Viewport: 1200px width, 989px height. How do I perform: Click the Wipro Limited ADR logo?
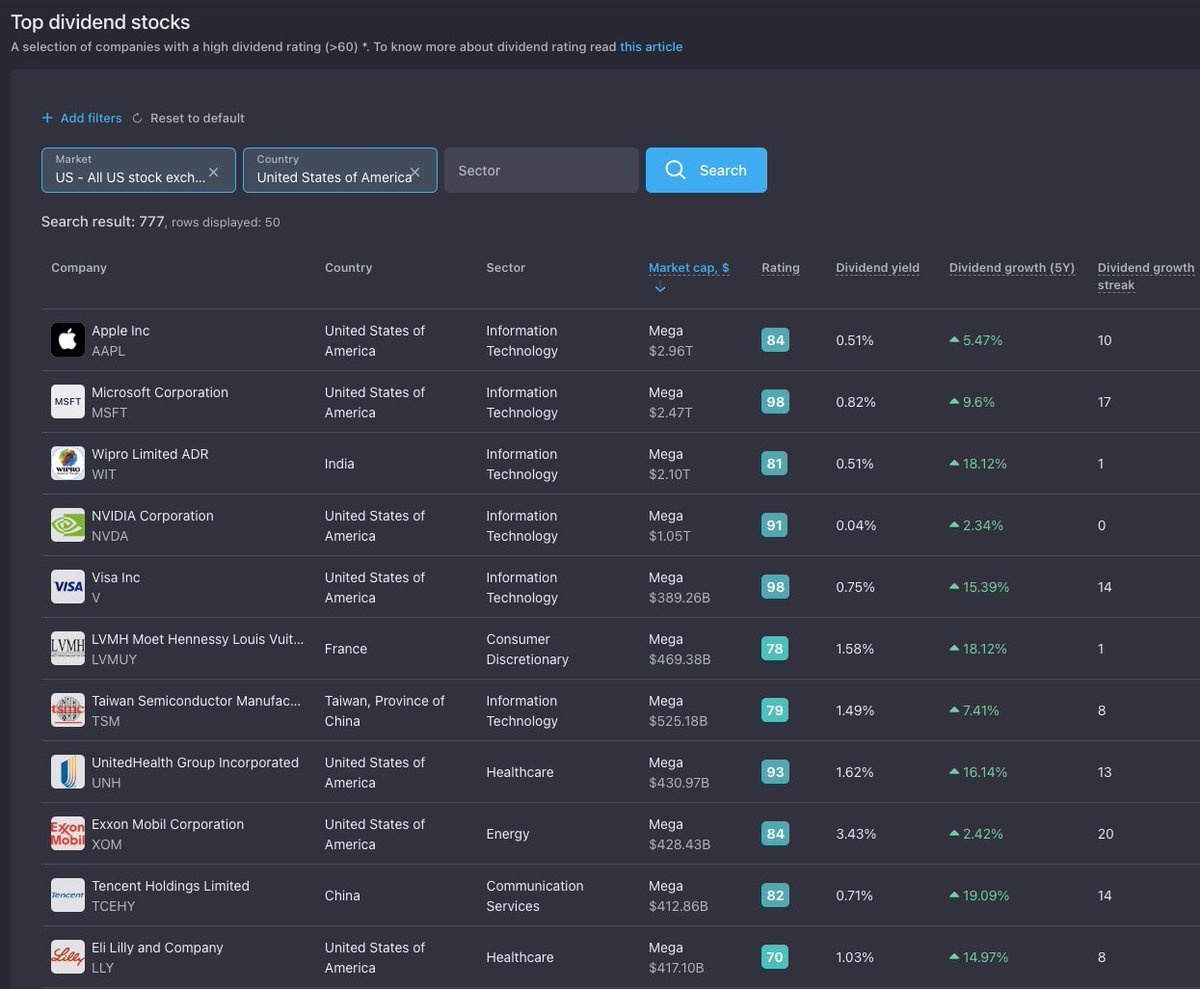coord(68,464)
